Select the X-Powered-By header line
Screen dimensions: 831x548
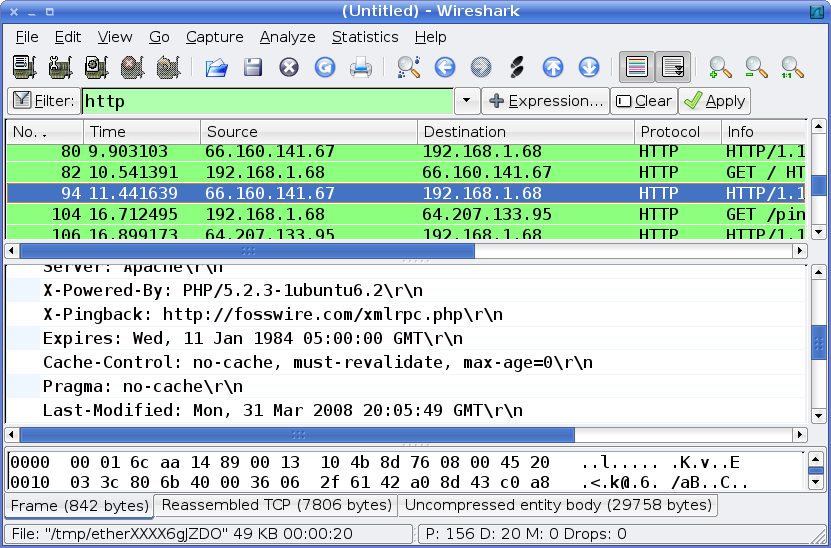(406, 290)
